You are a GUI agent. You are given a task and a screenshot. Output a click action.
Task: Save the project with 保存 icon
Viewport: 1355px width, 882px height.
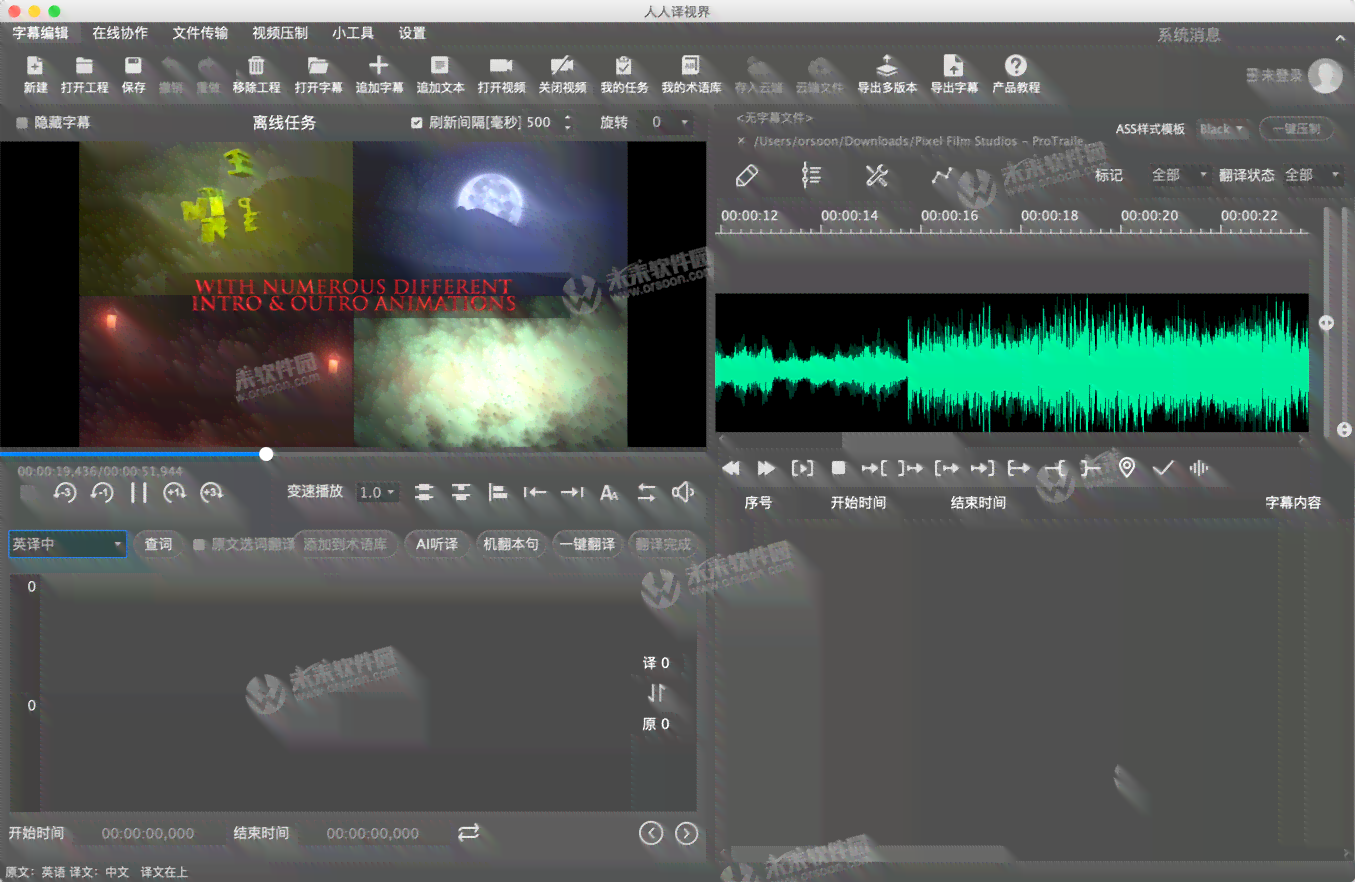click(133, 67)
